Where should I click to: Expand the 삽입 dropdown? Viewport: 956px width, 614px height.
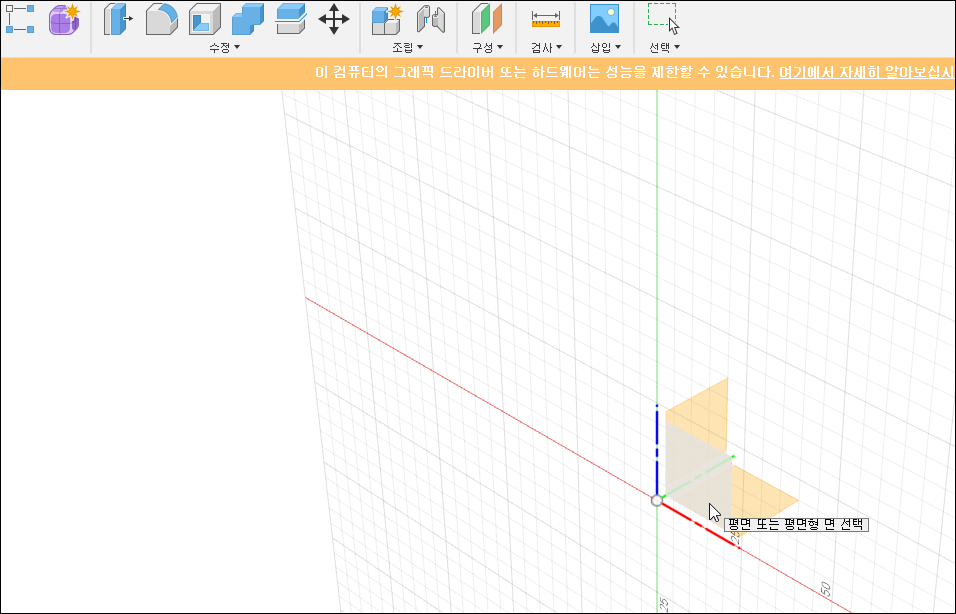[605, 47]
